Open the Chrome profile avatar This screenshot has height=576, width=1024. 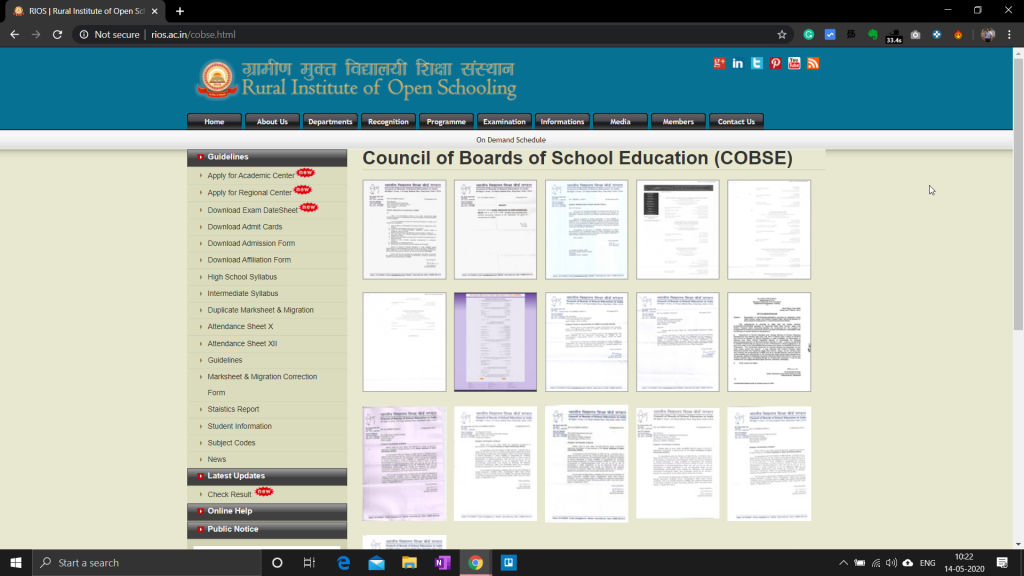click(x=987, y=35)
